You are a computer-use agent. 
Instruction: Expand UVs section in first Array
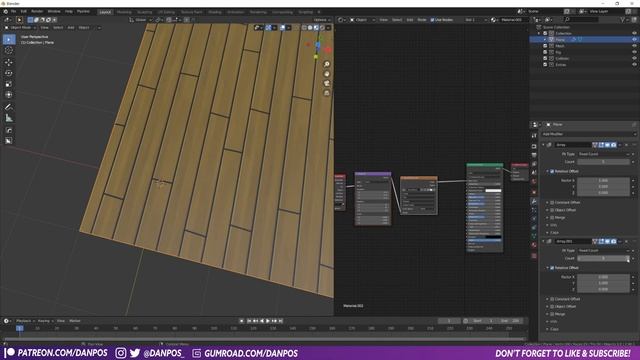pyautogui.click(x=553, y=225)
